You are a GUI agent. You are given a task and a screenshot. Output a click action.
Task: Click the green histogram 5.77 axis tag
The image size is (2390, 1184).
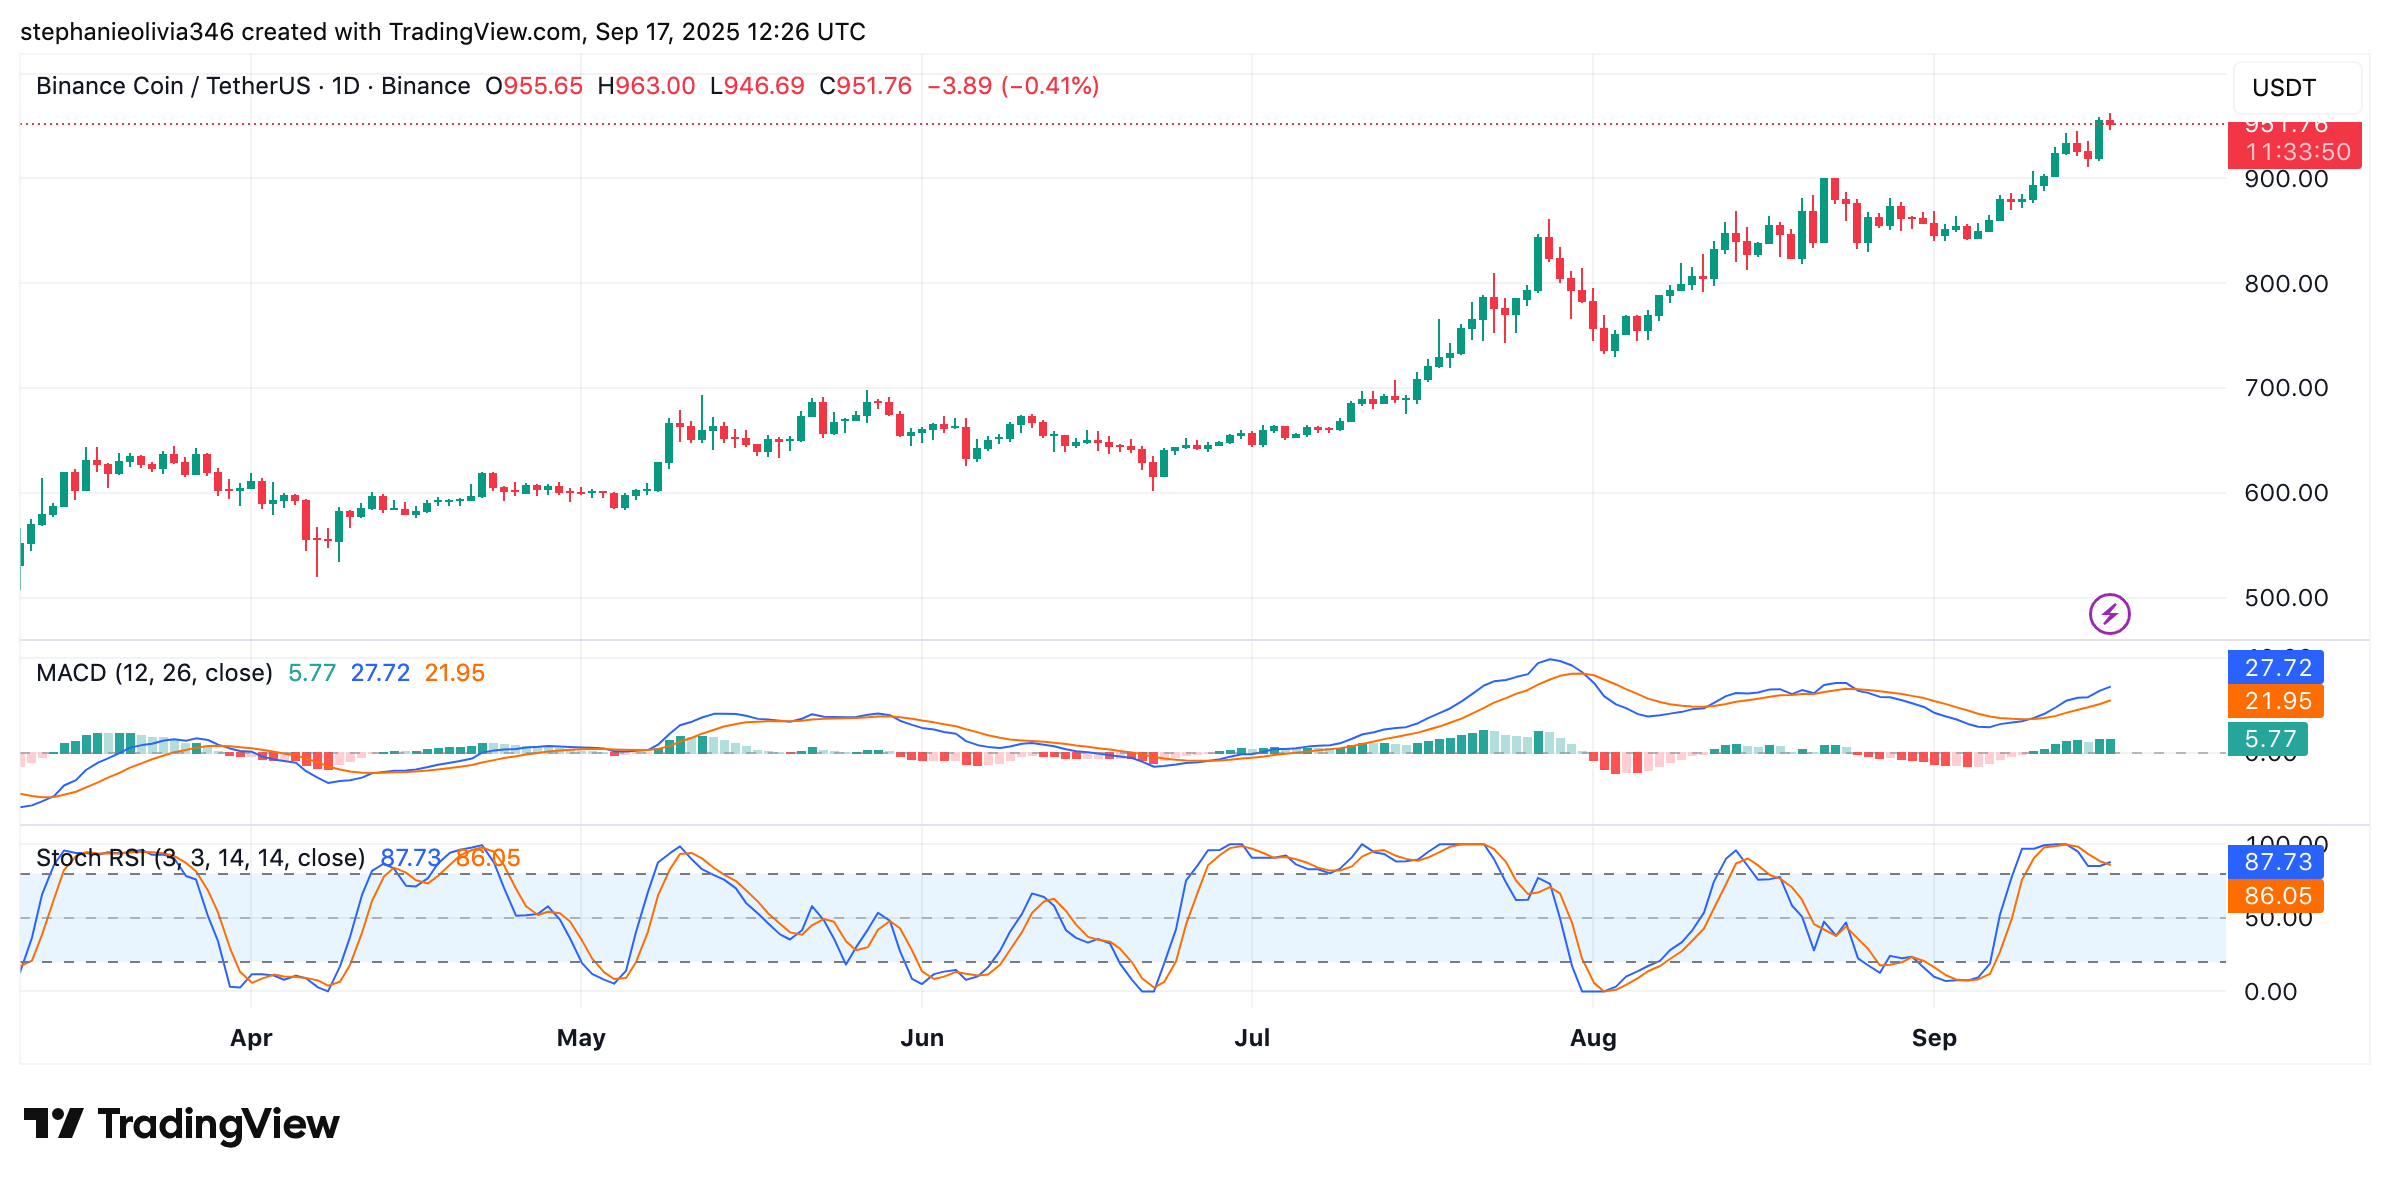click(x=2267, y=739)
